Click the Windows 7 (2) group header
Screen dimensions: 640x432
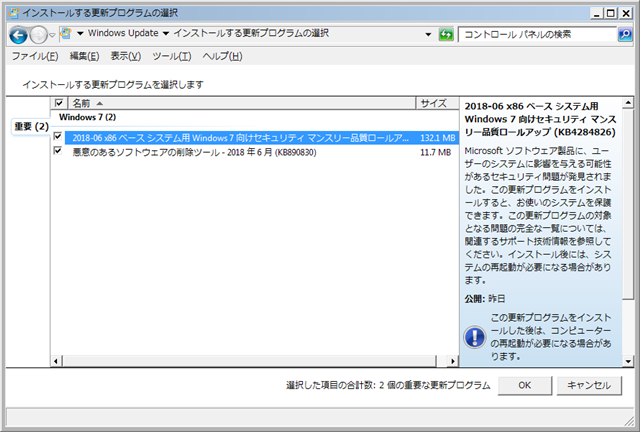(87, 117)
